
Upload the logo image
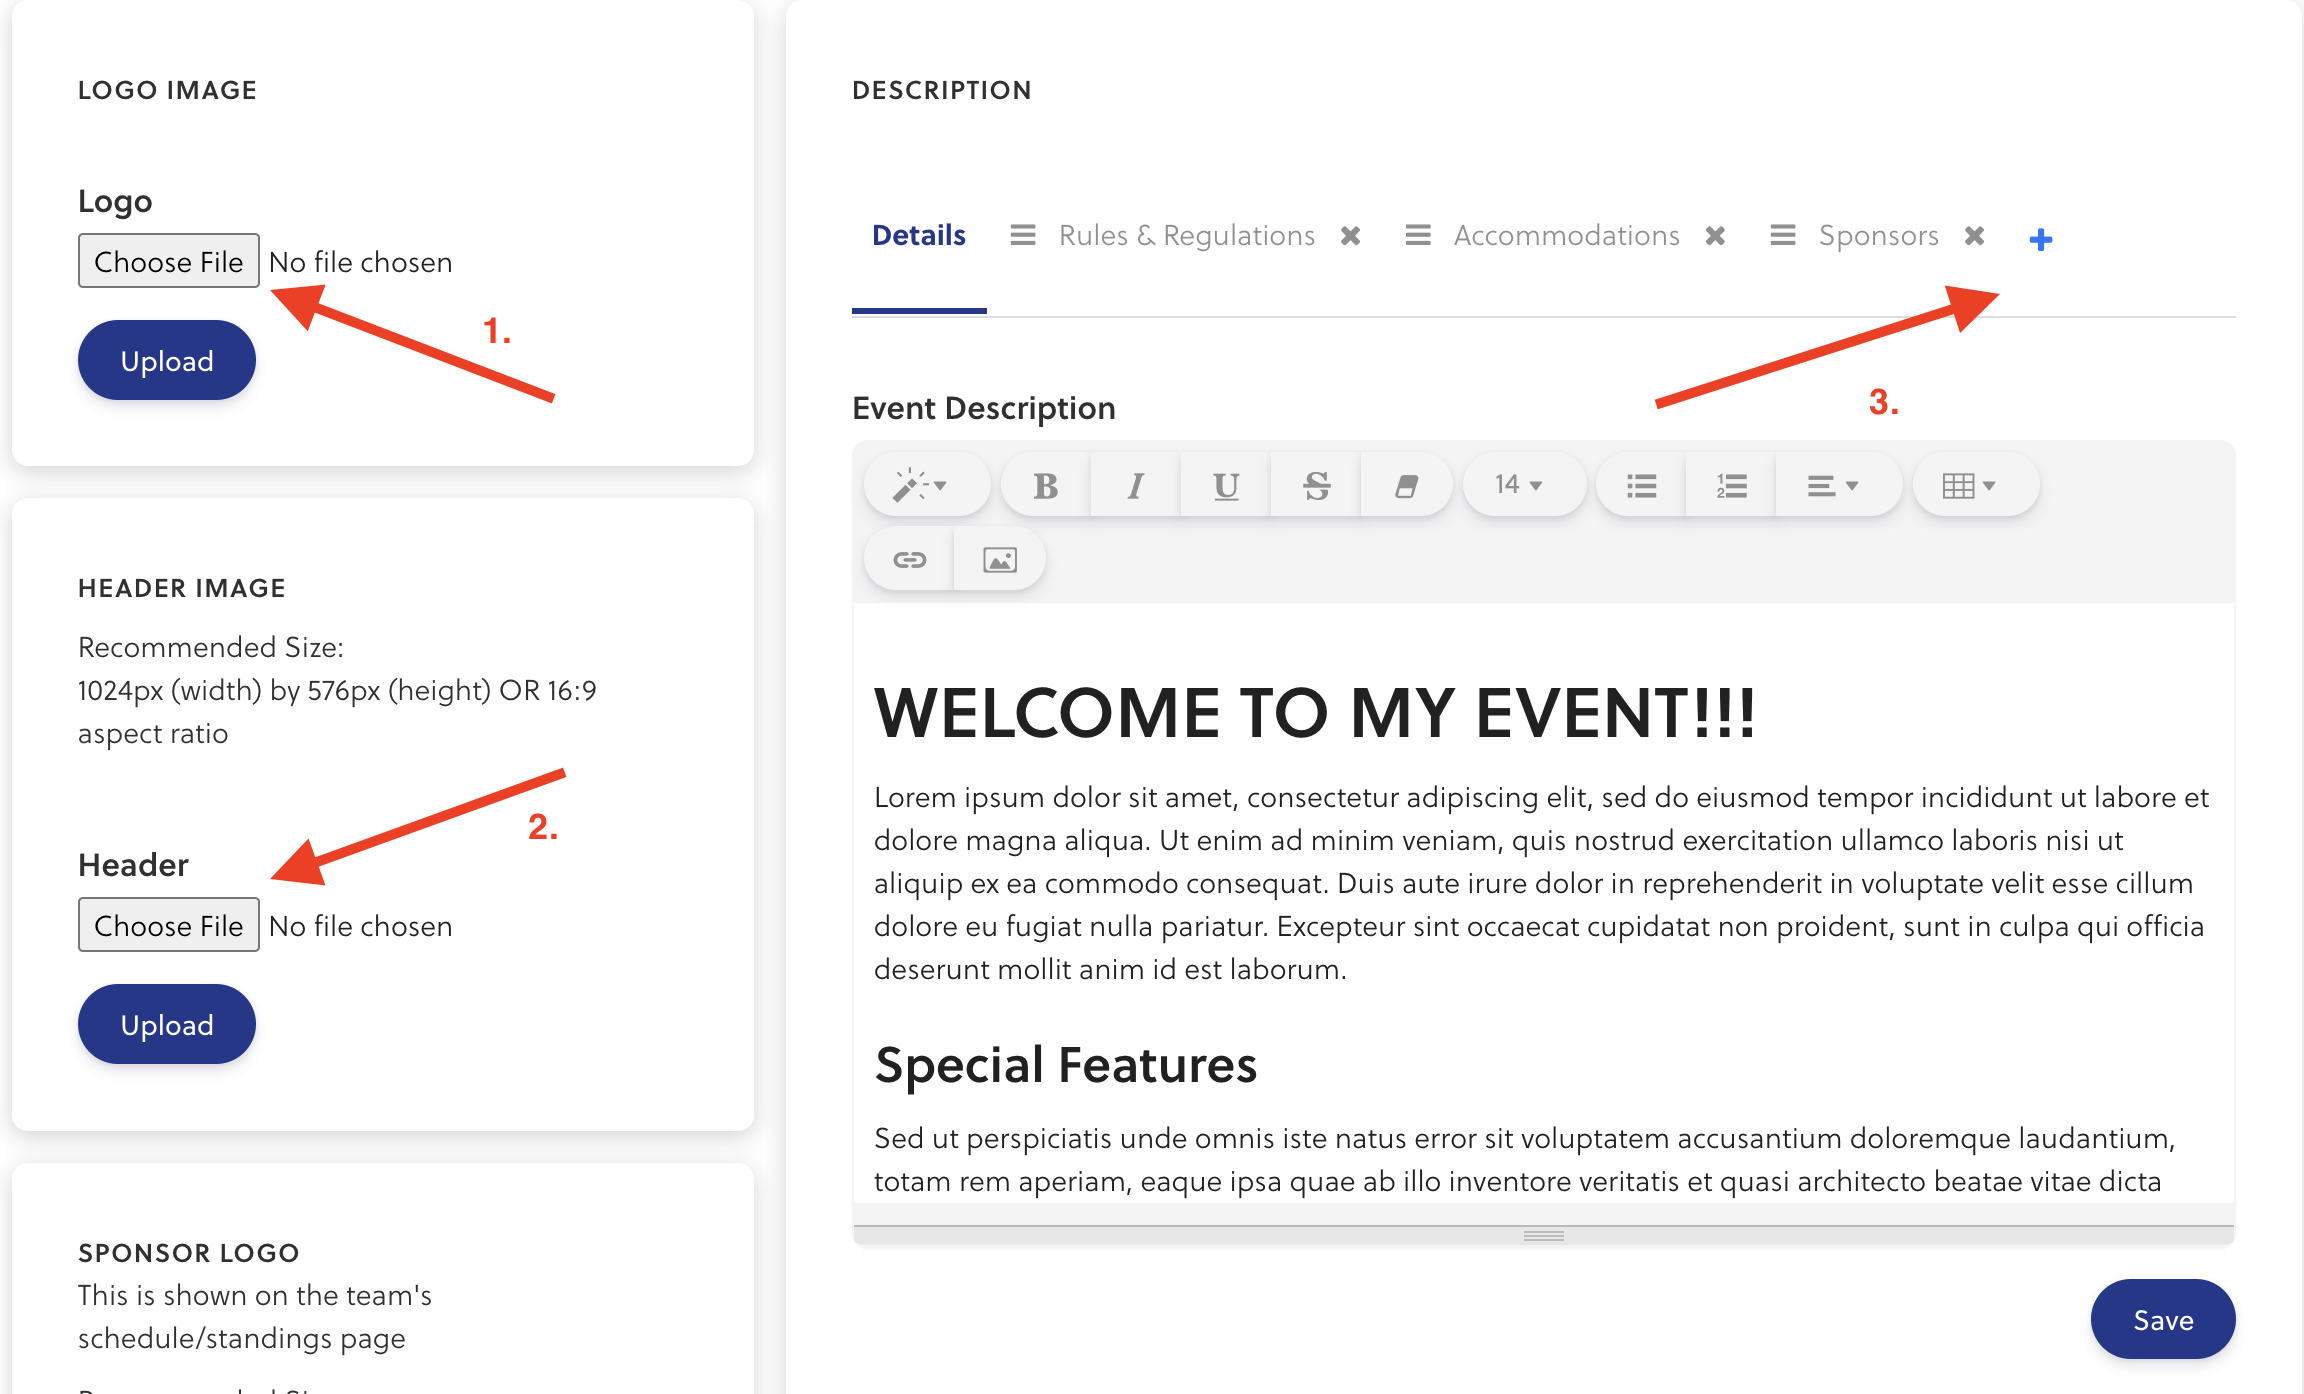(x=166, y=360)
